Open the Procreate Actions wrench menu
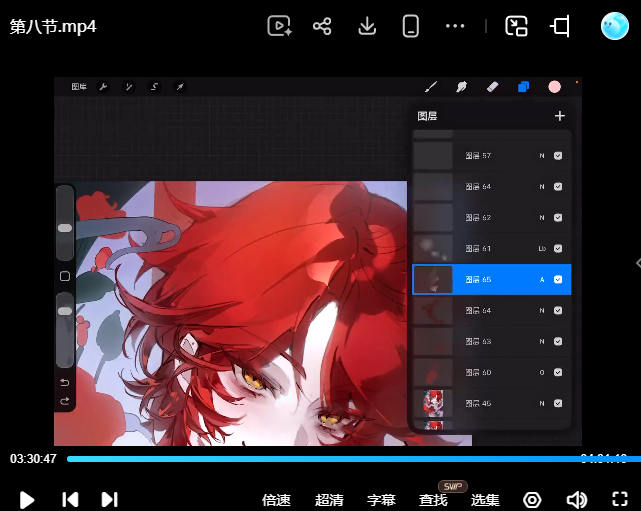This screenshot has width=641, height=511. tap(103, 87)
